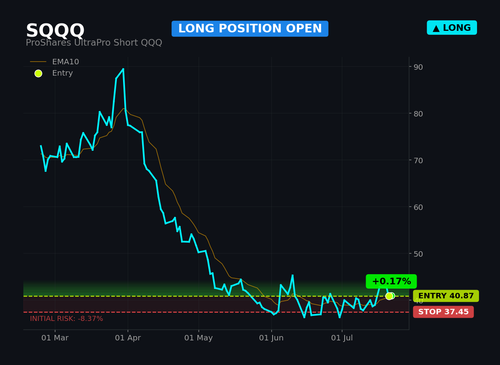Image resolution: width=500 pixels, height=365 pixels.
Task: Click the EMA10 legend line sample
Action: [x=38, y=62]
